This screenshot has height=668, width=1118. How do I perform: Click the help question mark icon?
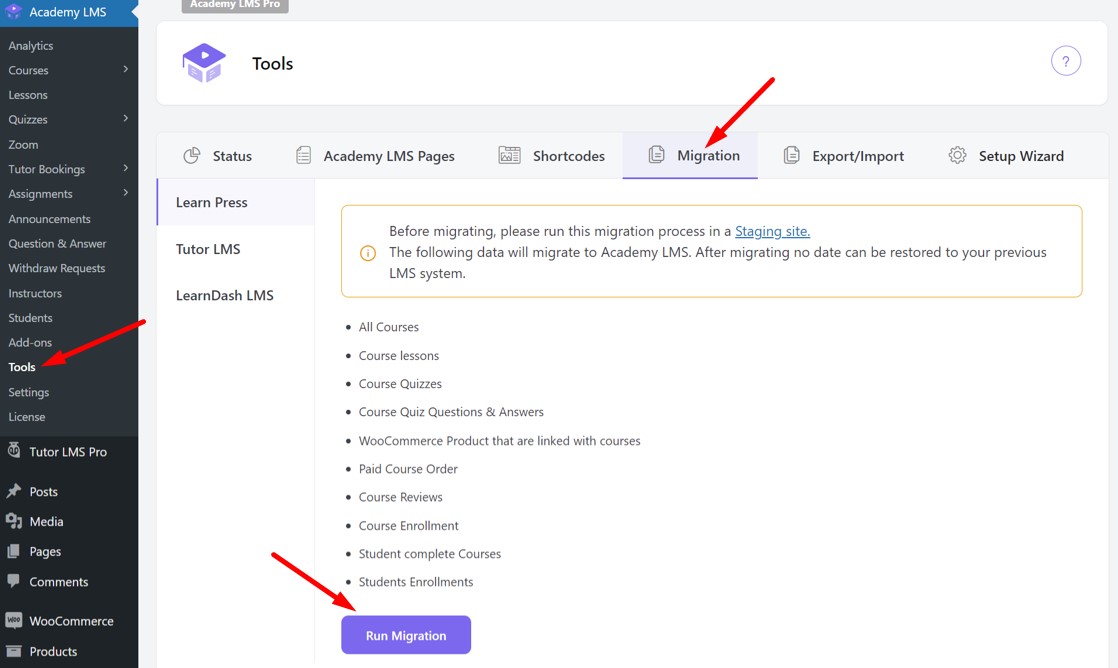click(1066, 61)
